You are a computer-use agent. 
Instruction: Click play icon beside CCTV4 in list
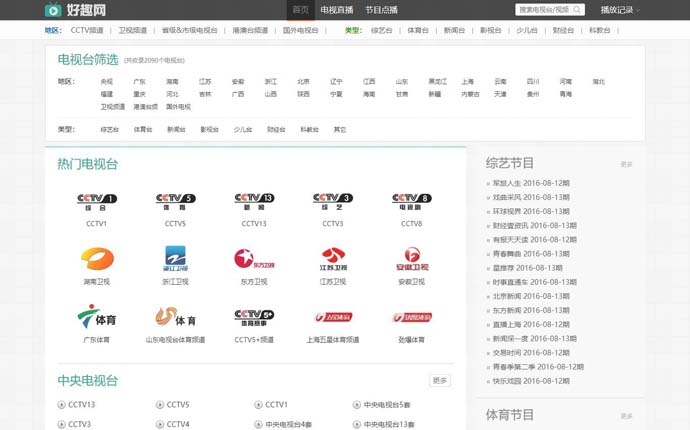(160, 424)
